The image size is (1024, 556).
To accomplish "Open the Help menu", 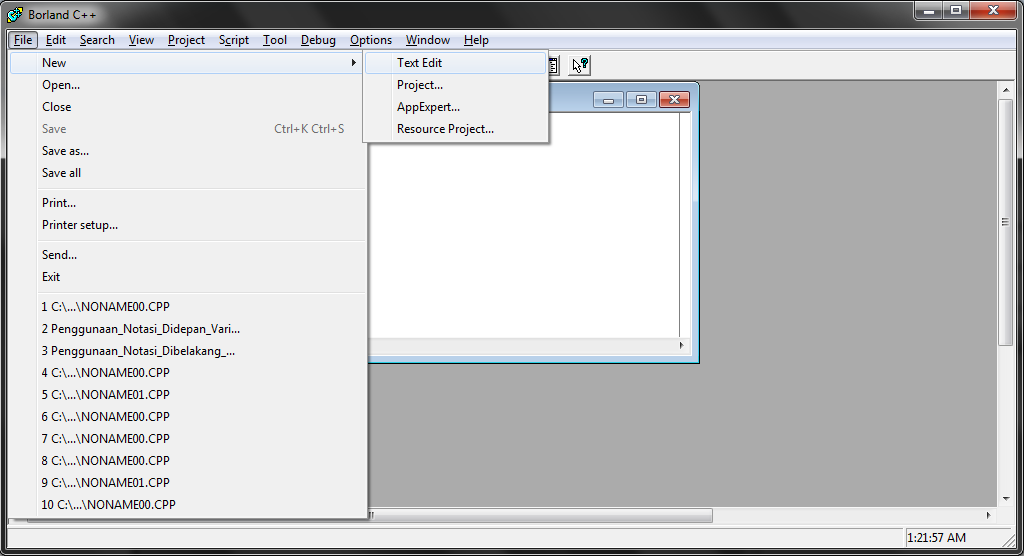I will (476, 40).
